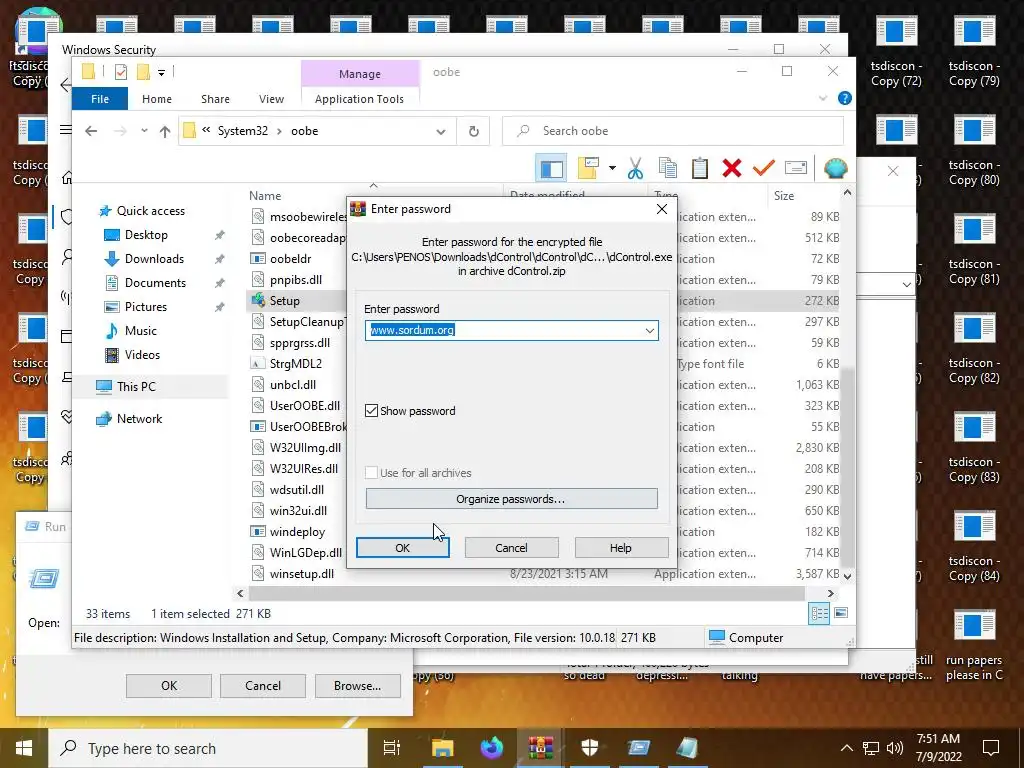1024x768 pixels.
Task: Select Downloads in Quick access
Action: (x=154, y=259)
